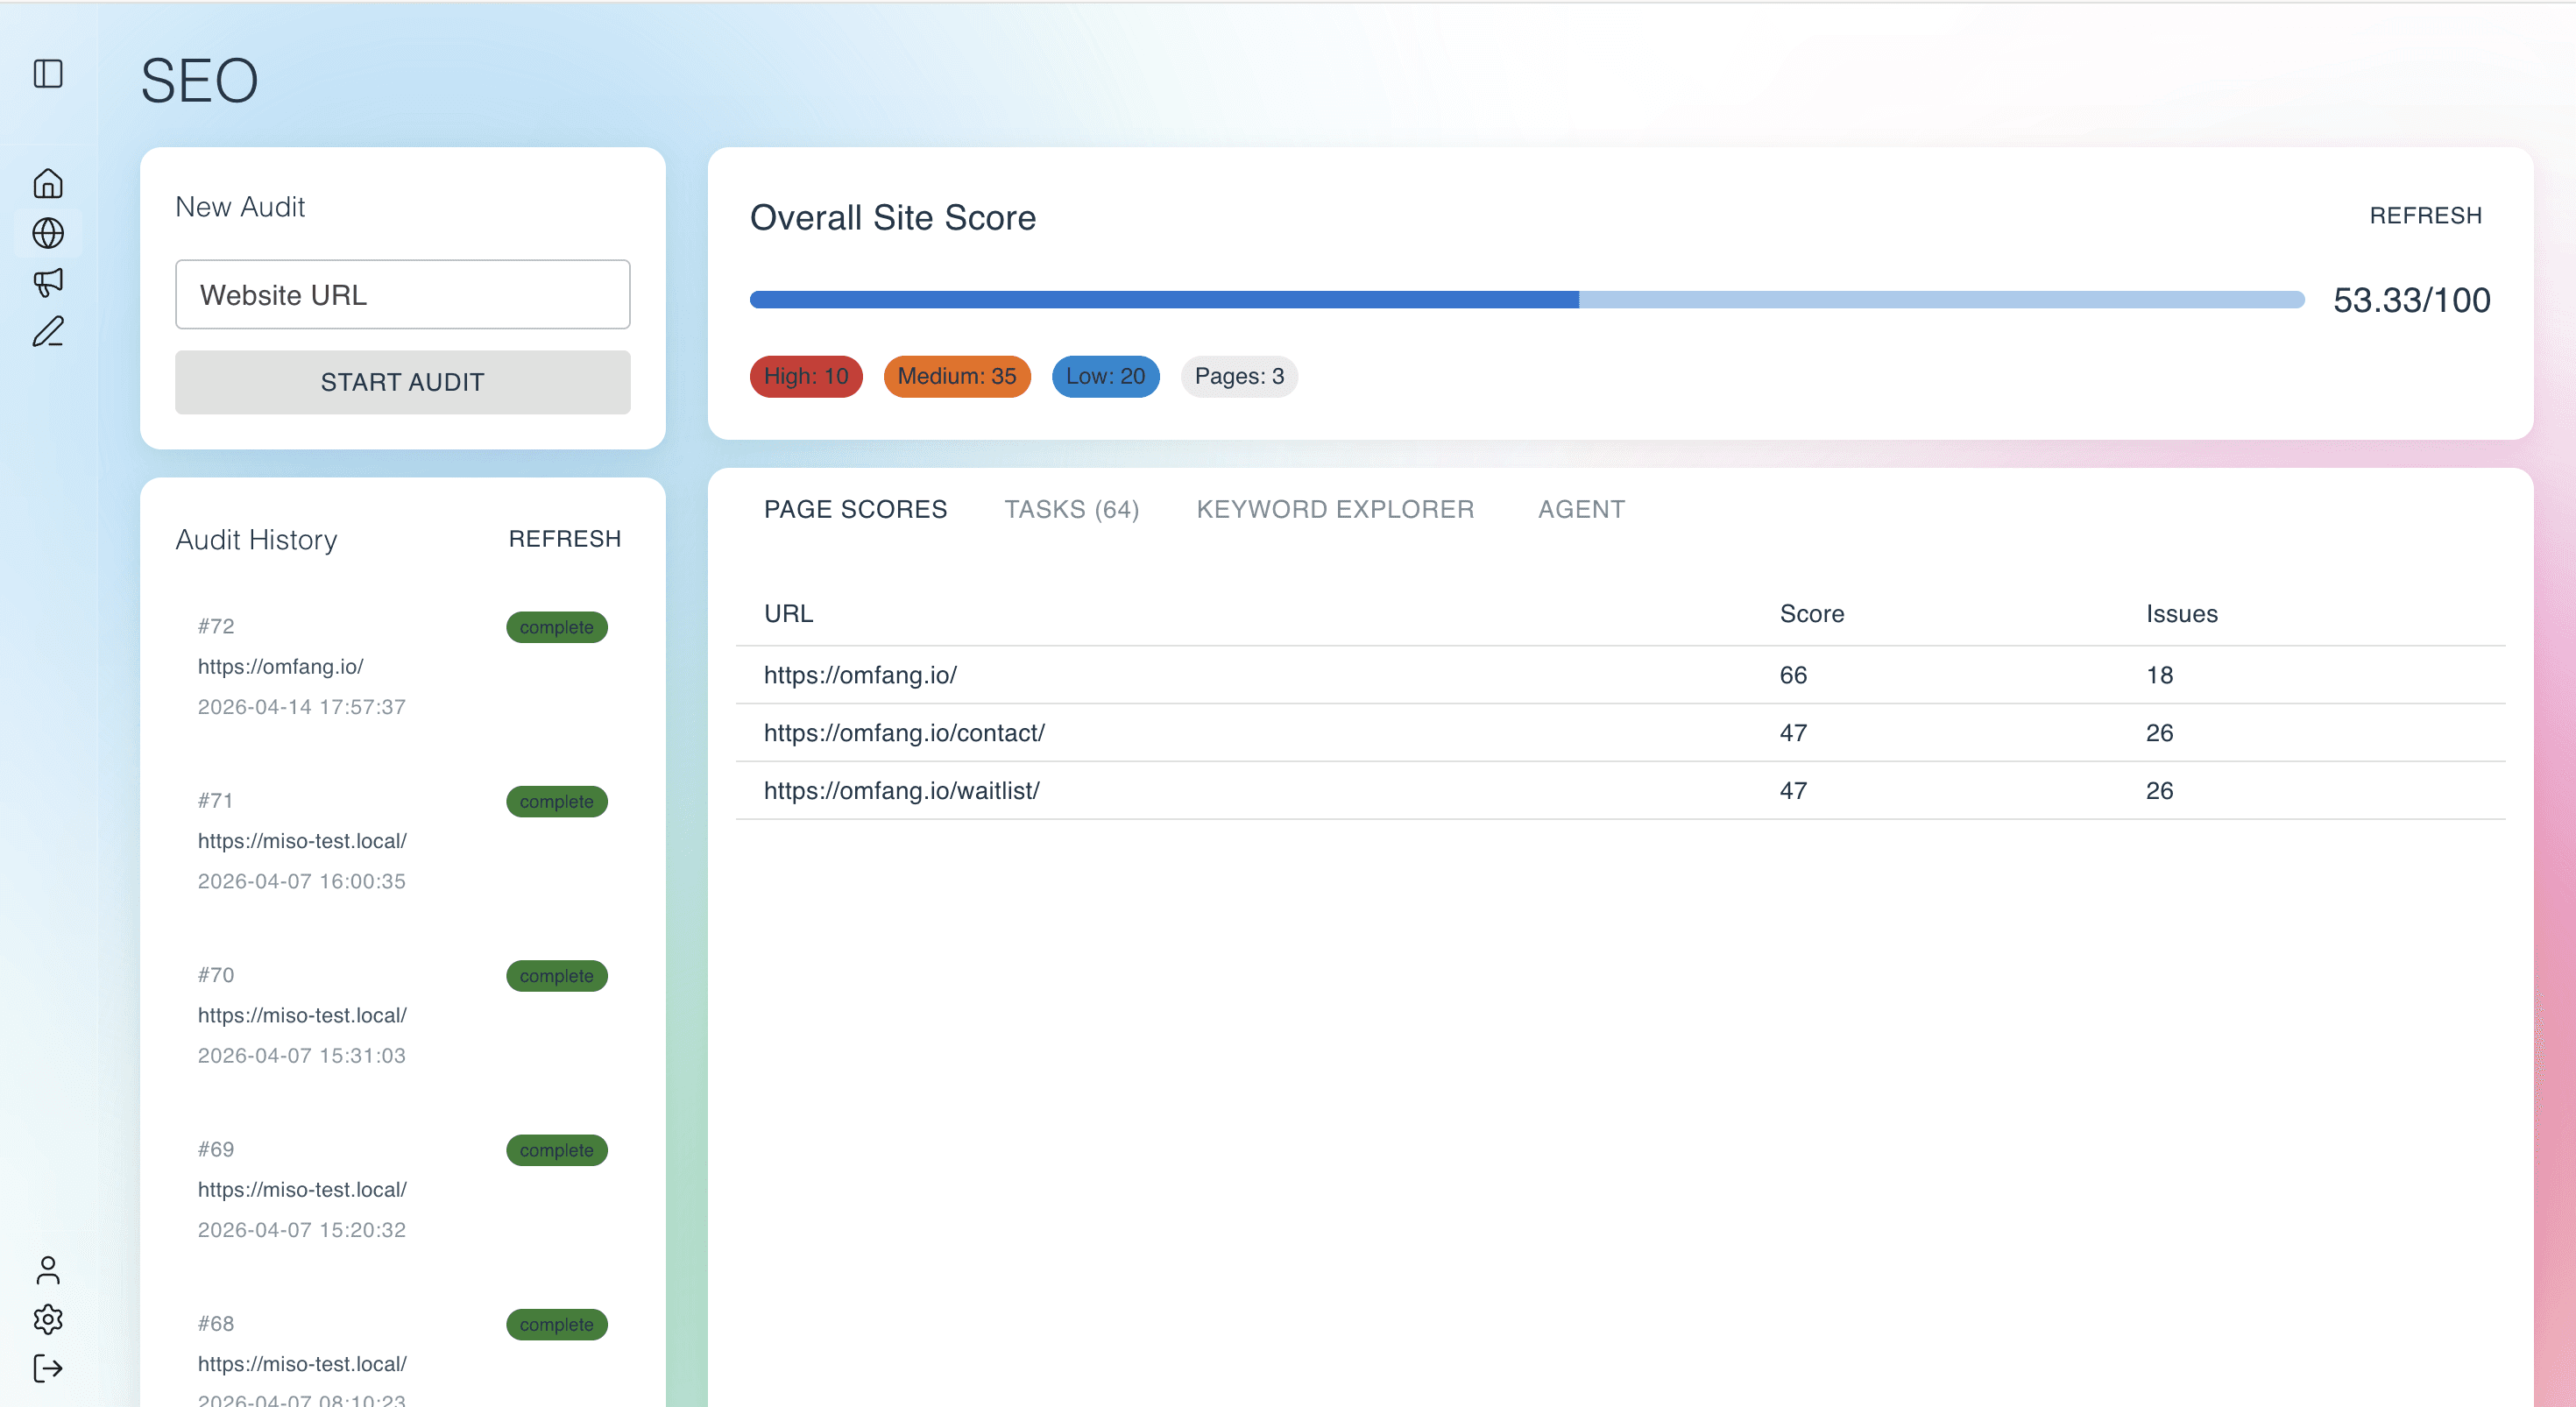Viewport: 2576px width, 1407px height.
Task: Switch to the TASKS (64) tab
Action: coord(1072,509)
